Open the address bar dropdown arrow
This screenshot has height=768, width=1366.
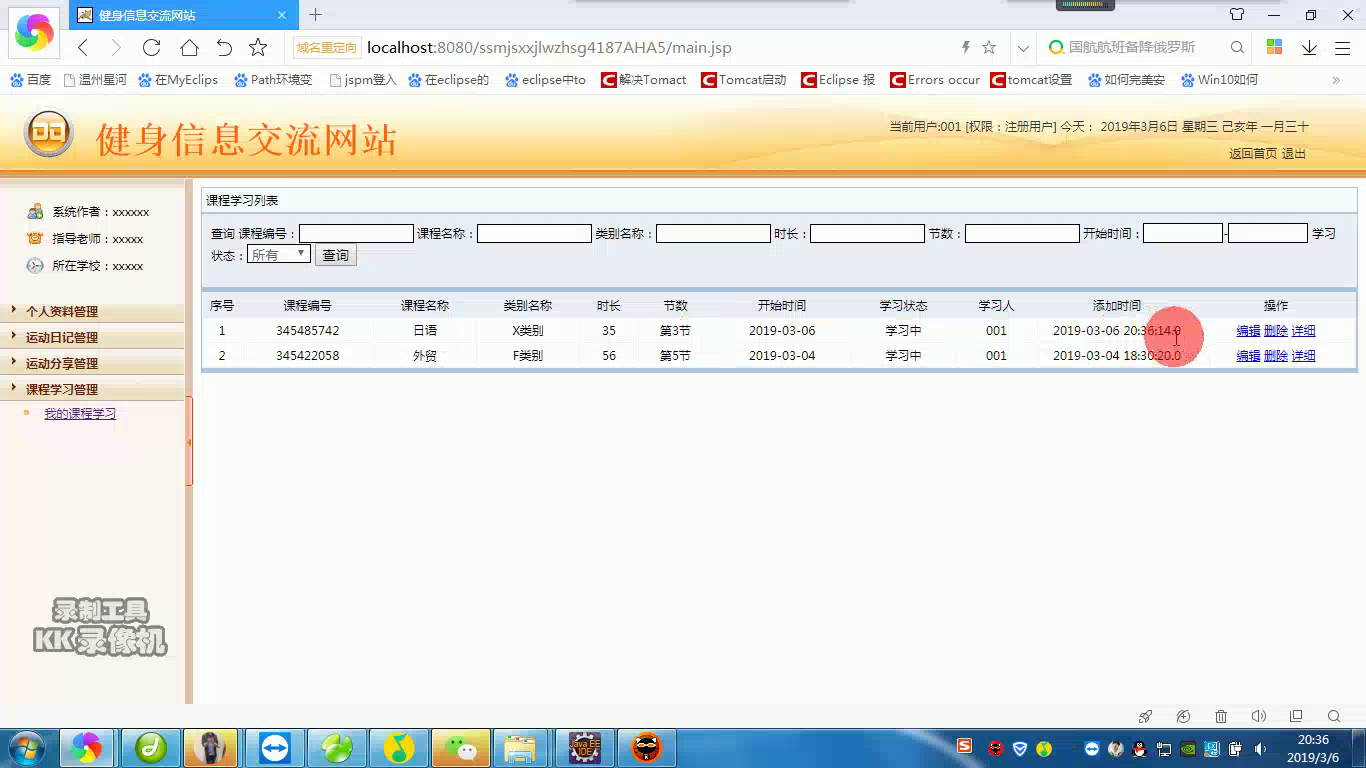1023,47
